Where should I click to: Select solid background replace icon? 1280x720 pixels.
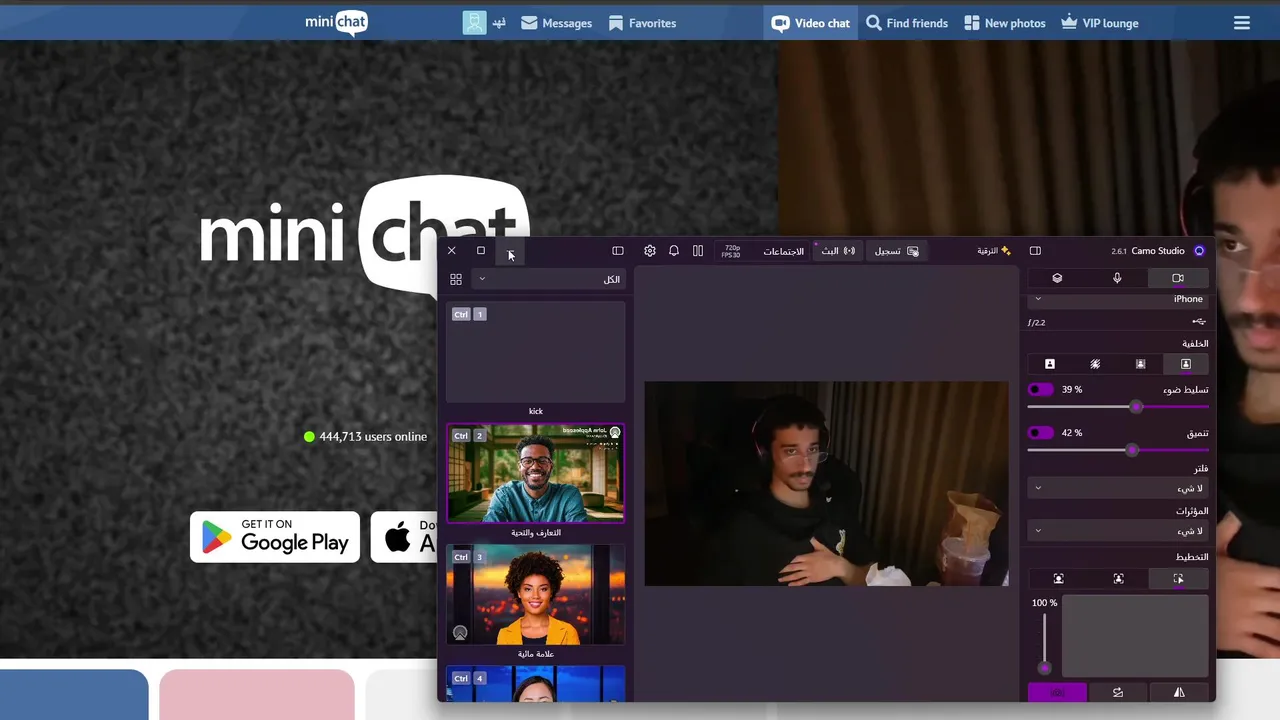pyautogui.click(x=1050, y=364)
